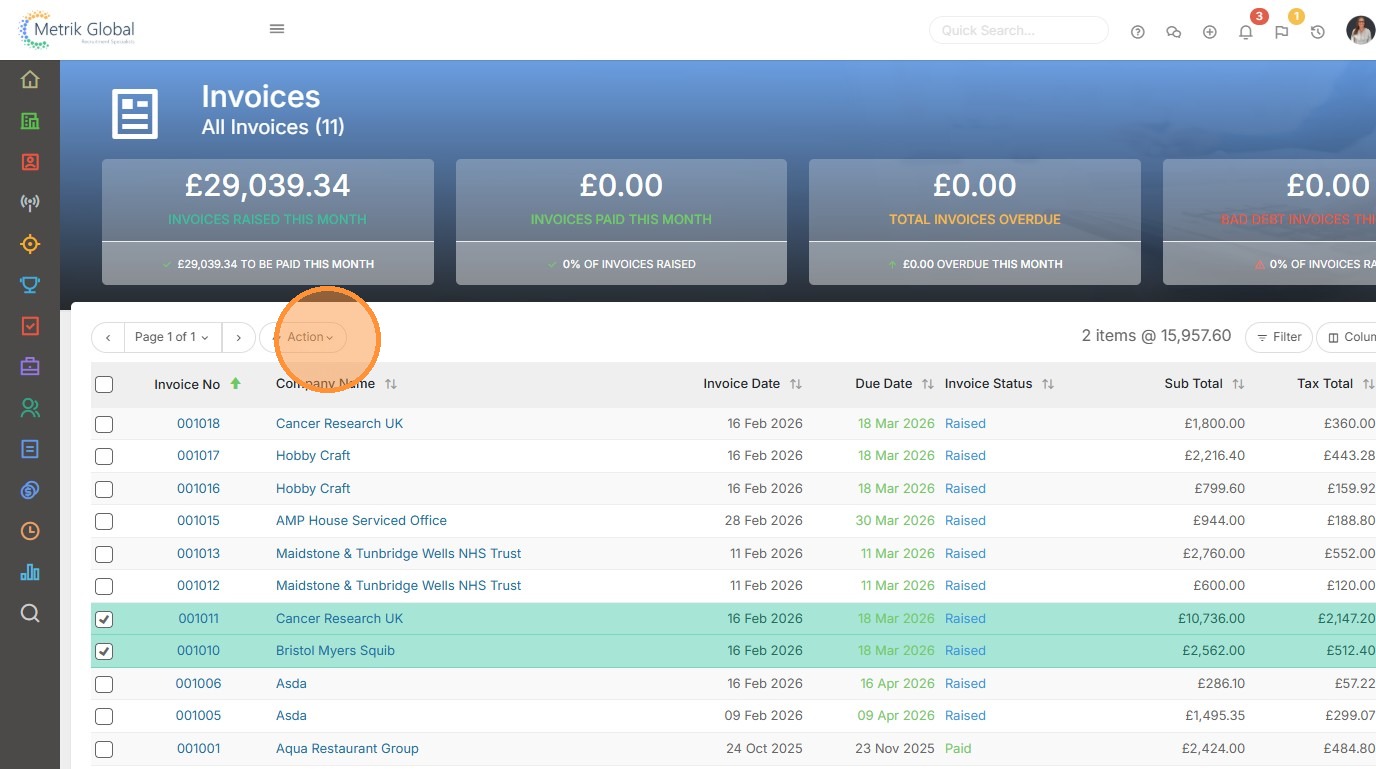Open the broadcast signal sidebar icon
The width and height of the screenshot is (1376, 769).
coord(30,203)
